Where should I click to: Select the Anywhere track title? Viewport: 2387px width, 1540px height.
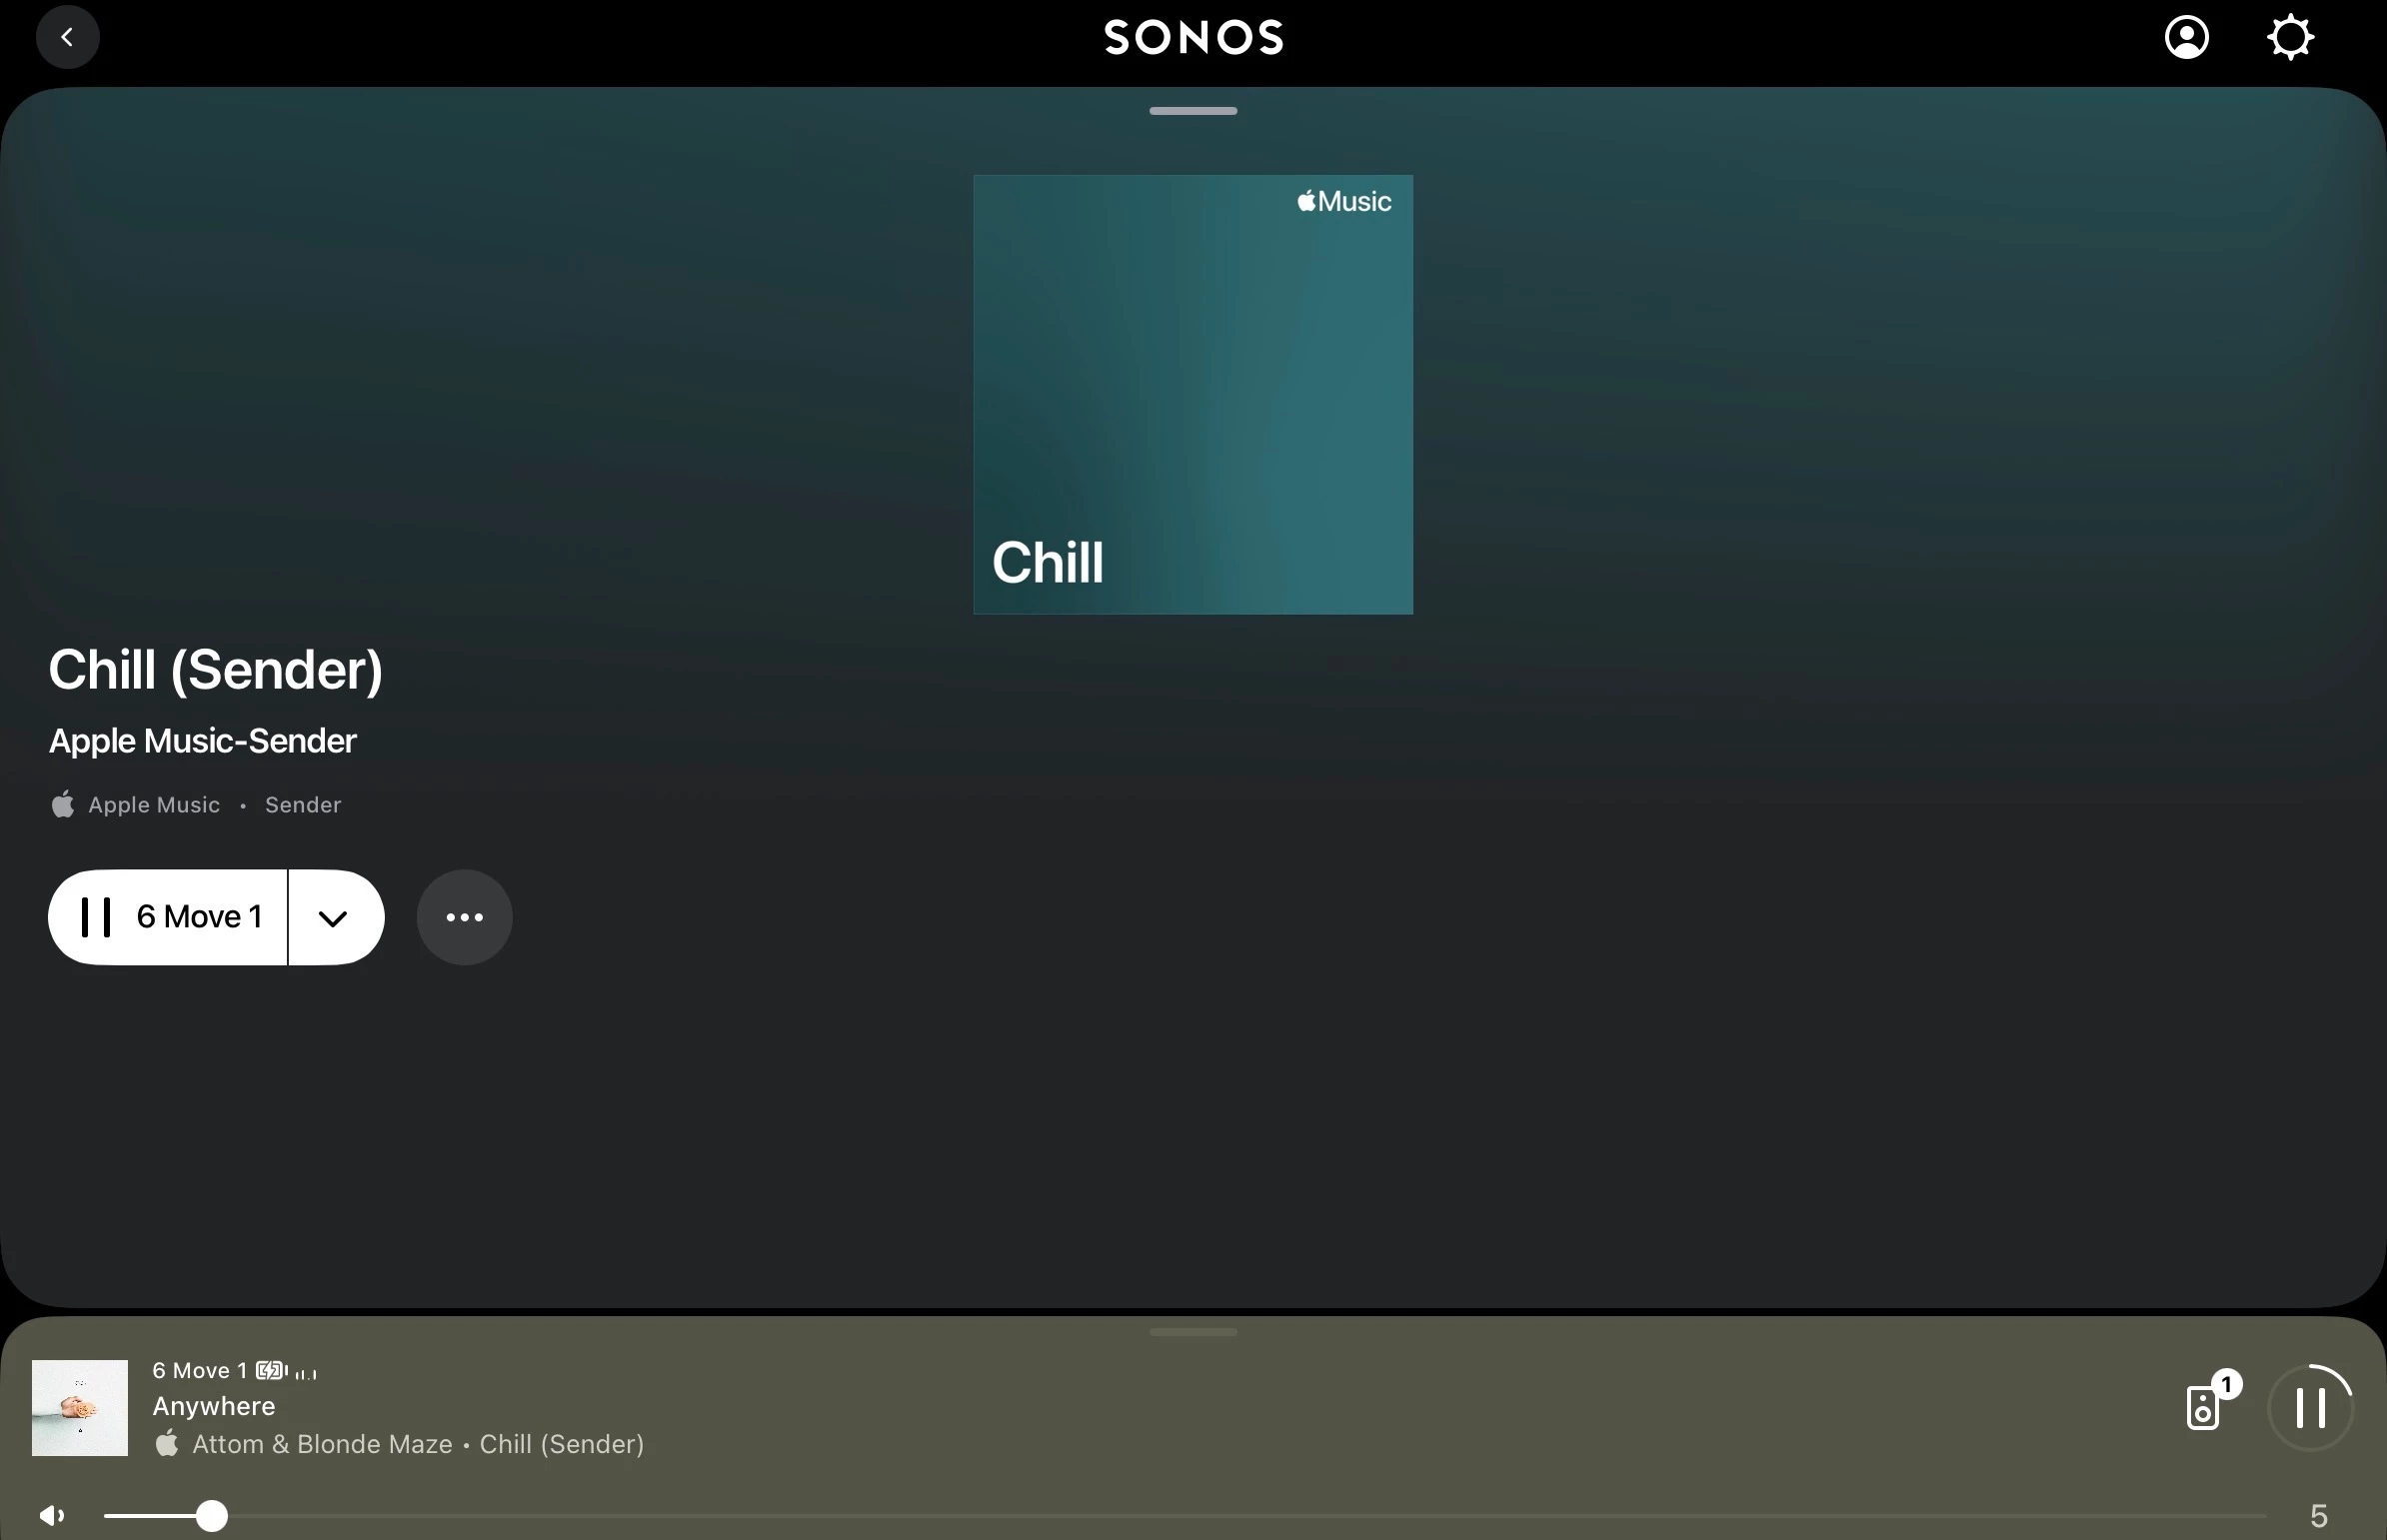click(214, 1406)
